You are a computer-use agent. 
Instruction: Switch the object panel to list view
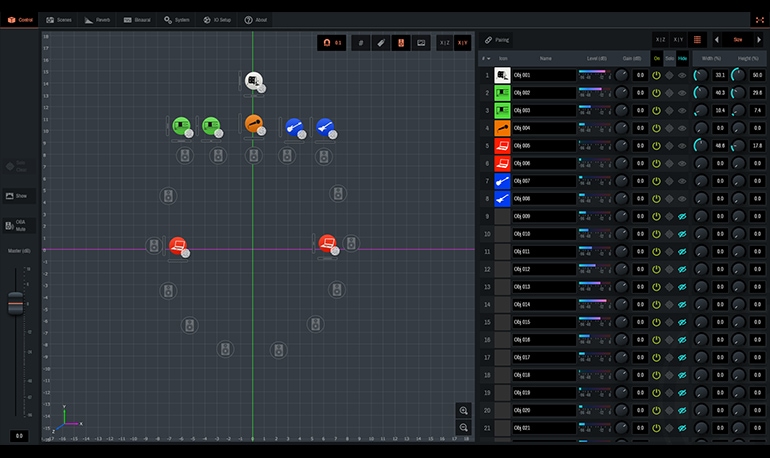coord(697,40)
